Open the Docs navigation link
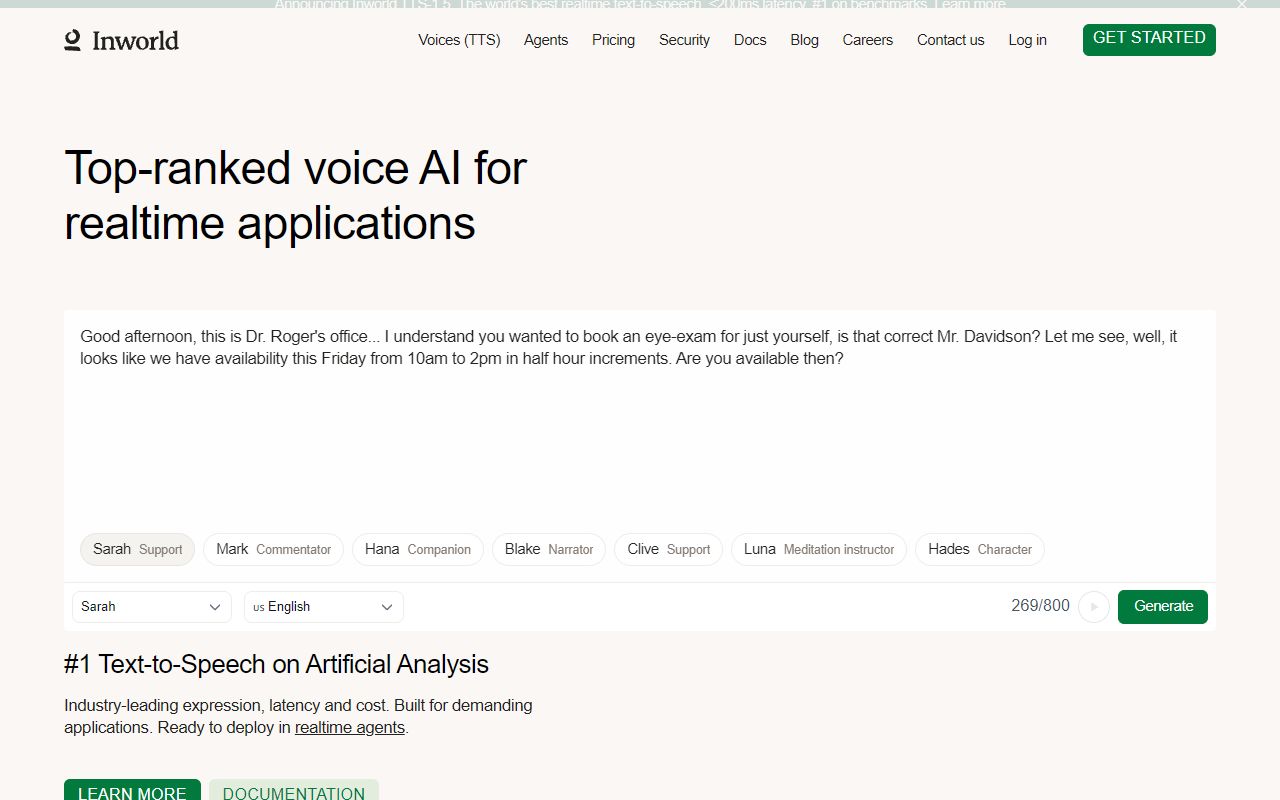1280x800 pixels. (750, 40)
